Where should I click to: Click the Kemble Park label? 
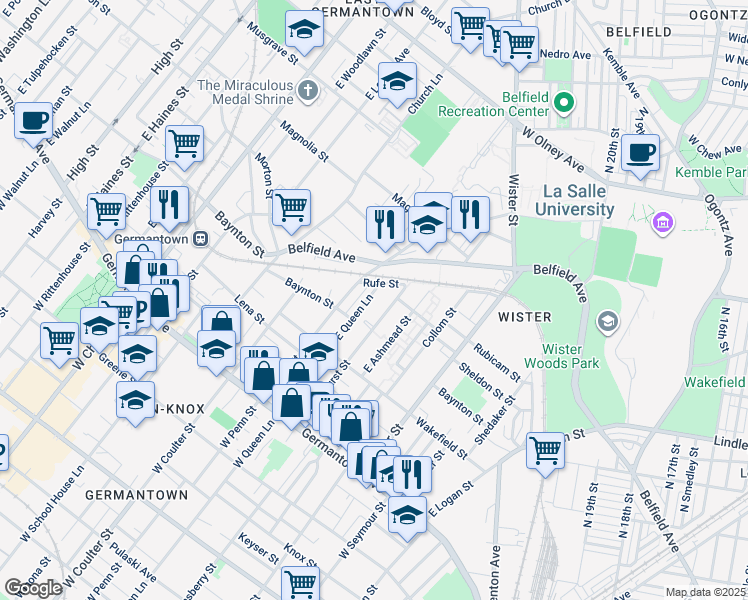[711, 172]
